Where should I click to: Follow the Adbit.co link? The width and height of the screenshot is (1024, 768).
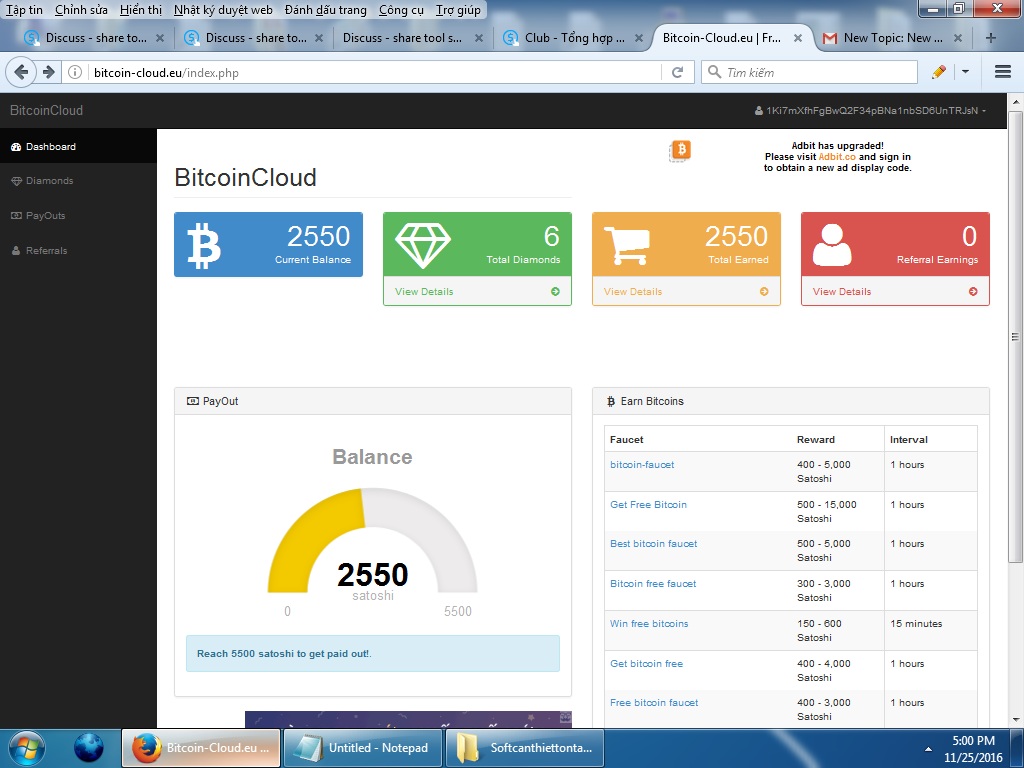[837, 157]
